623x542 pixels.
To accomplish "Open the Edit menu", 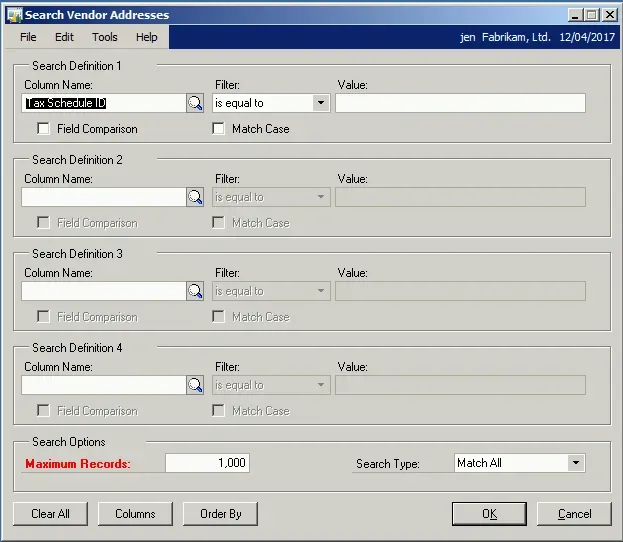I will click(64, 37).
